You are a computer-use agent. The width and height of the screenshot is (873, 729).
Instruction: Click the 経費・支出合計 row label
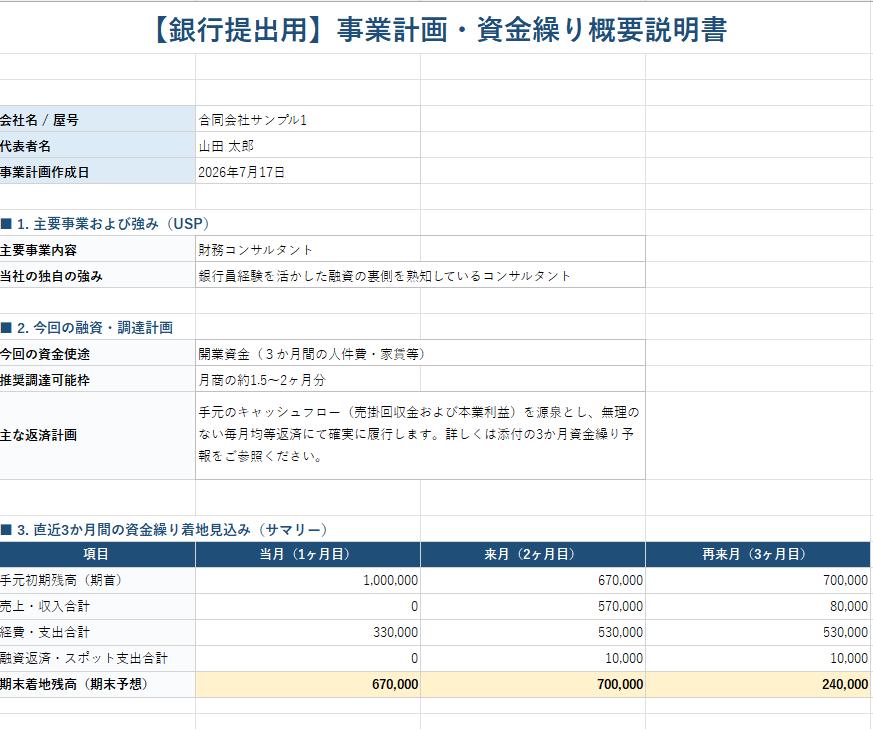(97, 632)
